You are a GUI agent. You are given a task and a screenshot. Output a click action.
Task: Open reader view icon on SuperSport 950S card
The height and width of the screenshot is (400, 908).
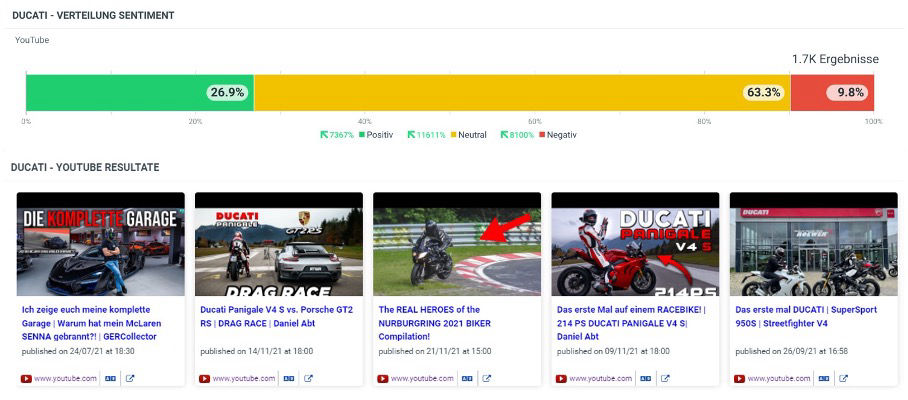click(x=823, y=379)
